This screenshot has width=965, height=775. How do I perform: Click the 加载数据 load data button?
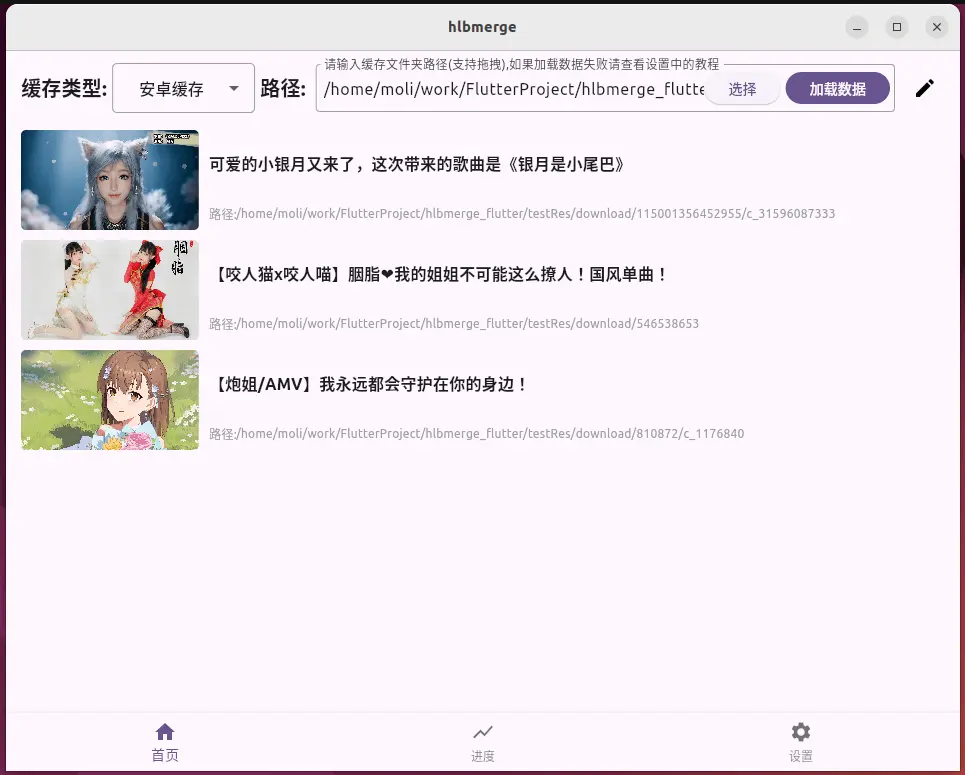tap(839, 88)
